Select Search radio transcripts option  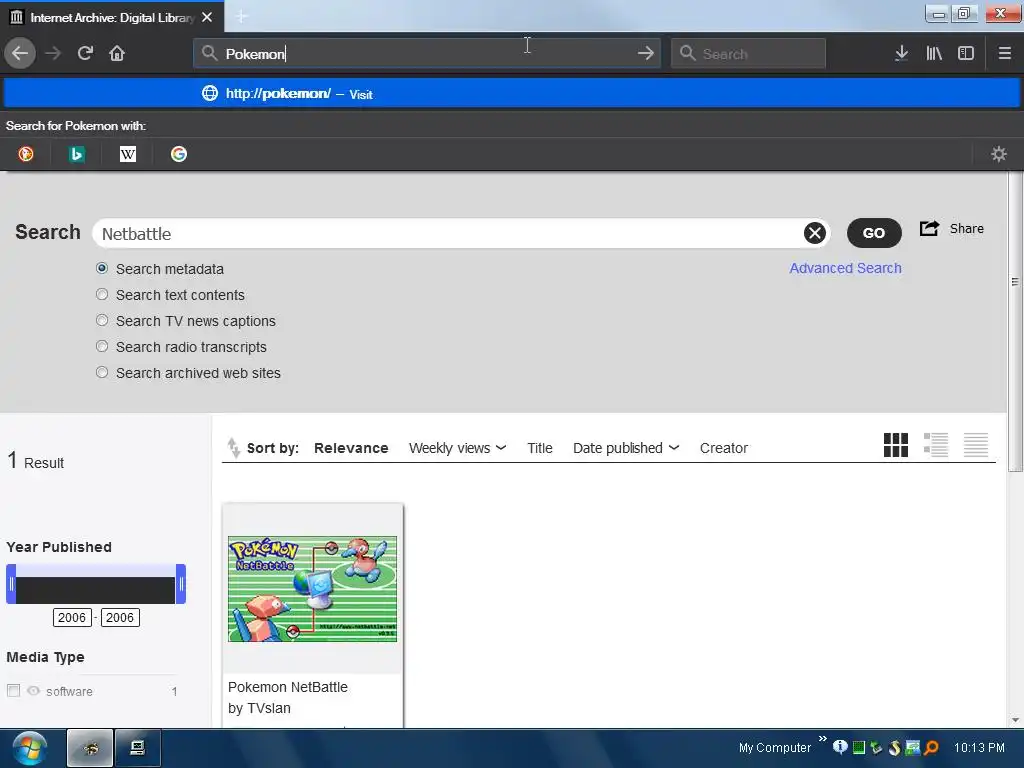(102, 346)
